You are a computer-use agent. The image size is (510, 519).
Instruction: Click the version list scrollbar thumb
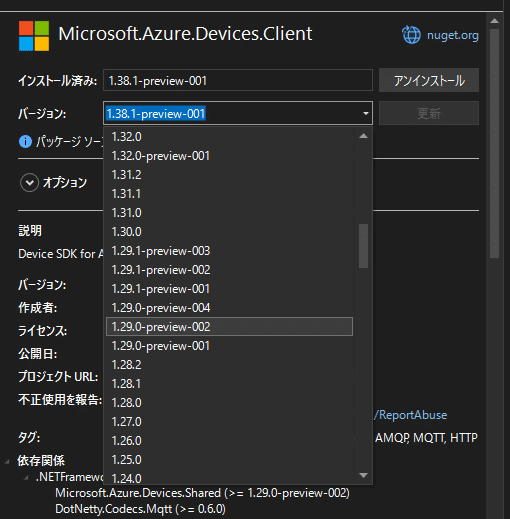click(363, 246)
